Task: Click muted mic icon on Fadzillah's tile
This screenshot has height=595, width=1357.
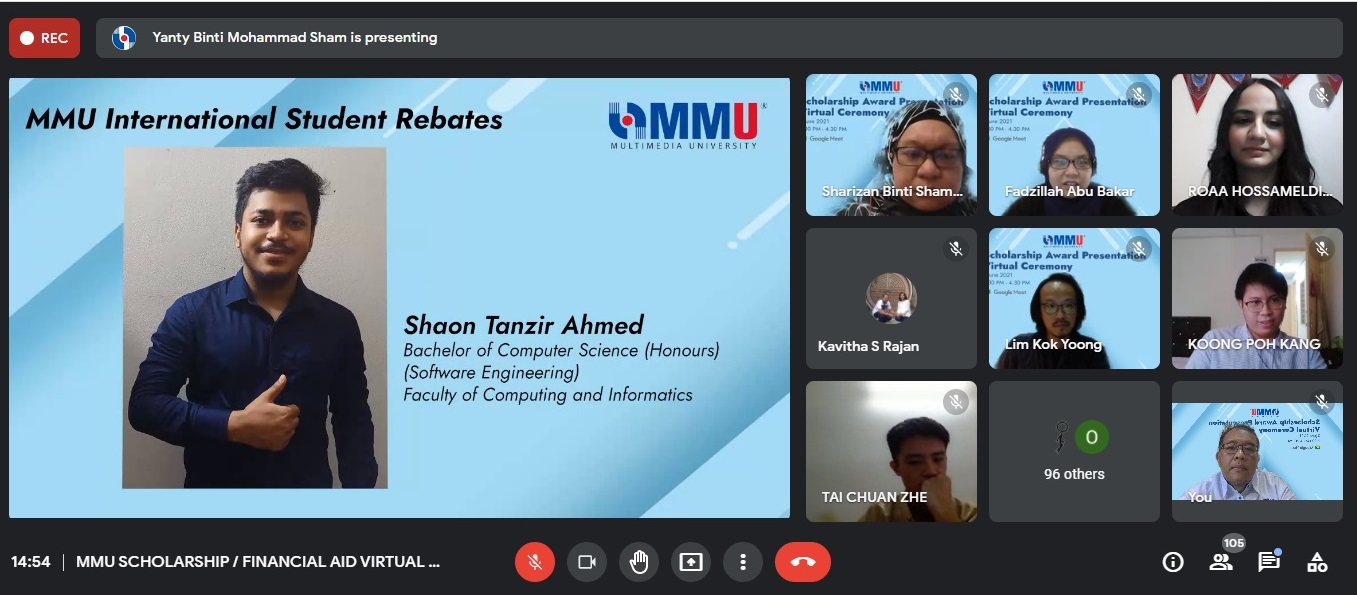Action: [1139, 96]
